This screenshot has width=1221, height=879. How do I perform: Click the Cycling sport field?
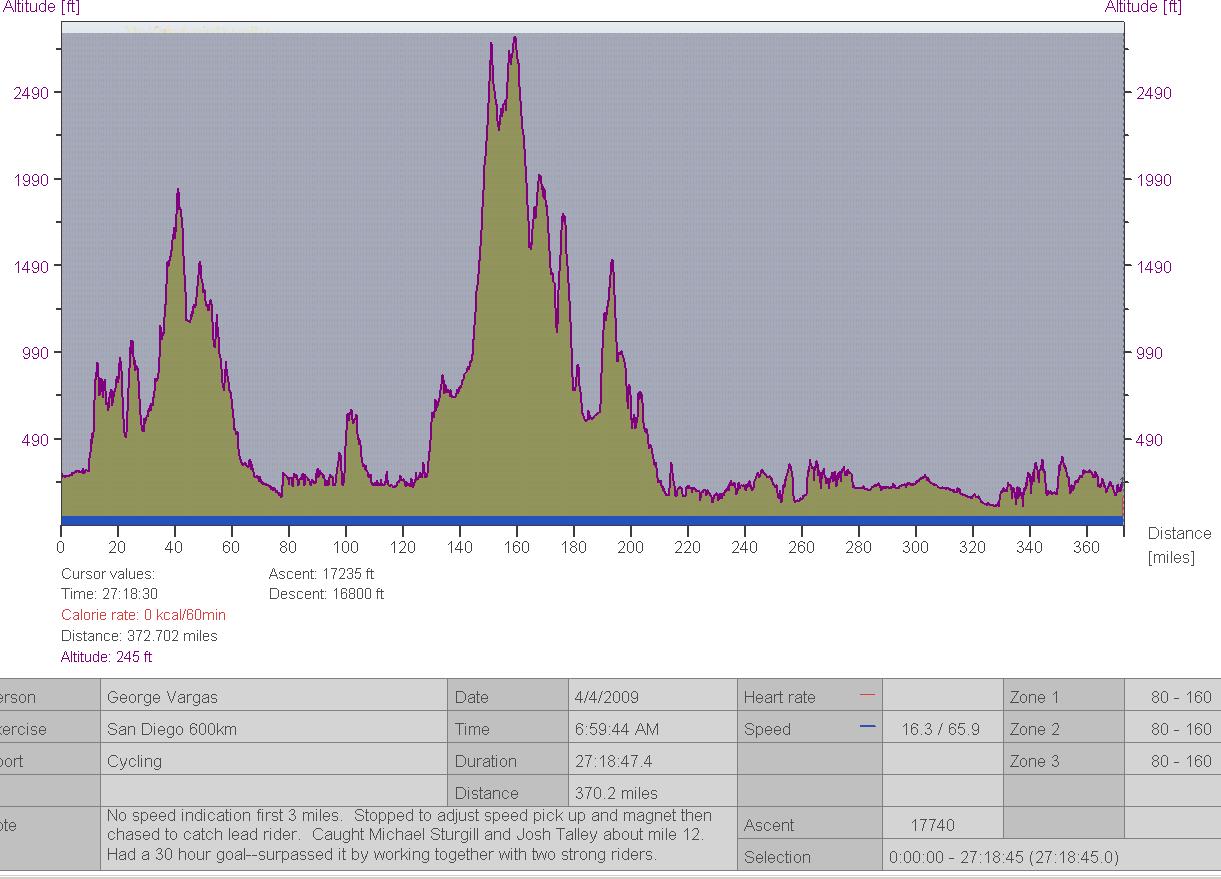pyautogui.click(x=134, y=761)
